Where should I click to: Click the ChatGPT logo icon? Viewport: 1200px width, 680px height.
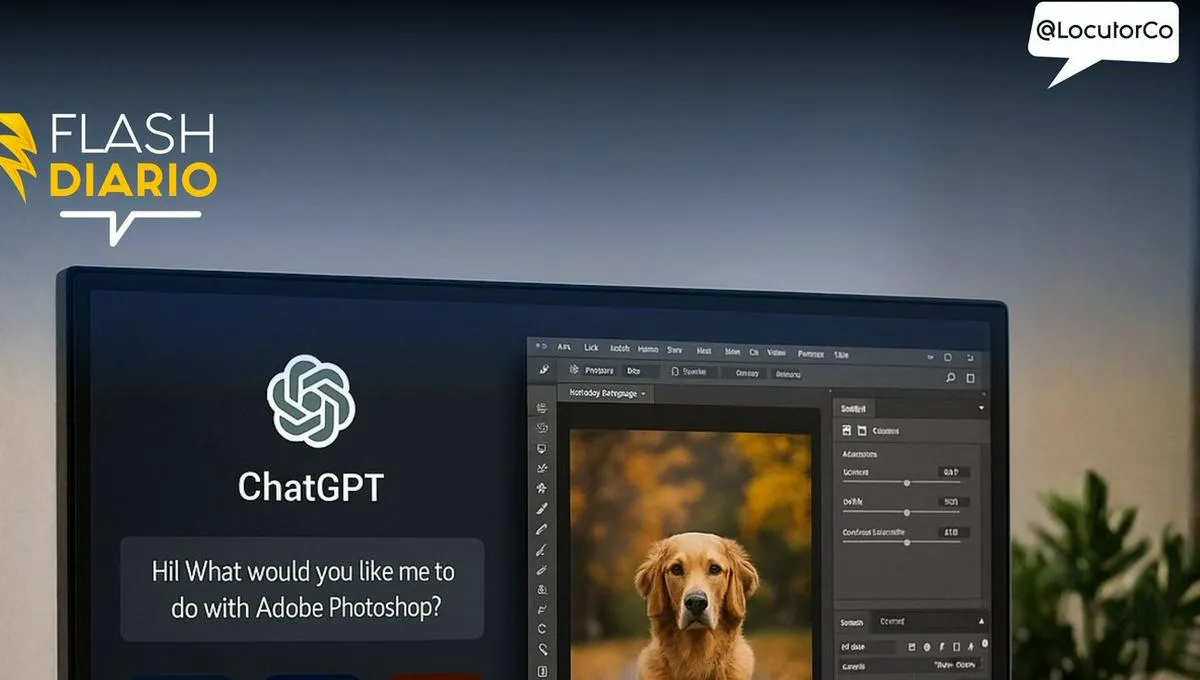click(311, 400)
